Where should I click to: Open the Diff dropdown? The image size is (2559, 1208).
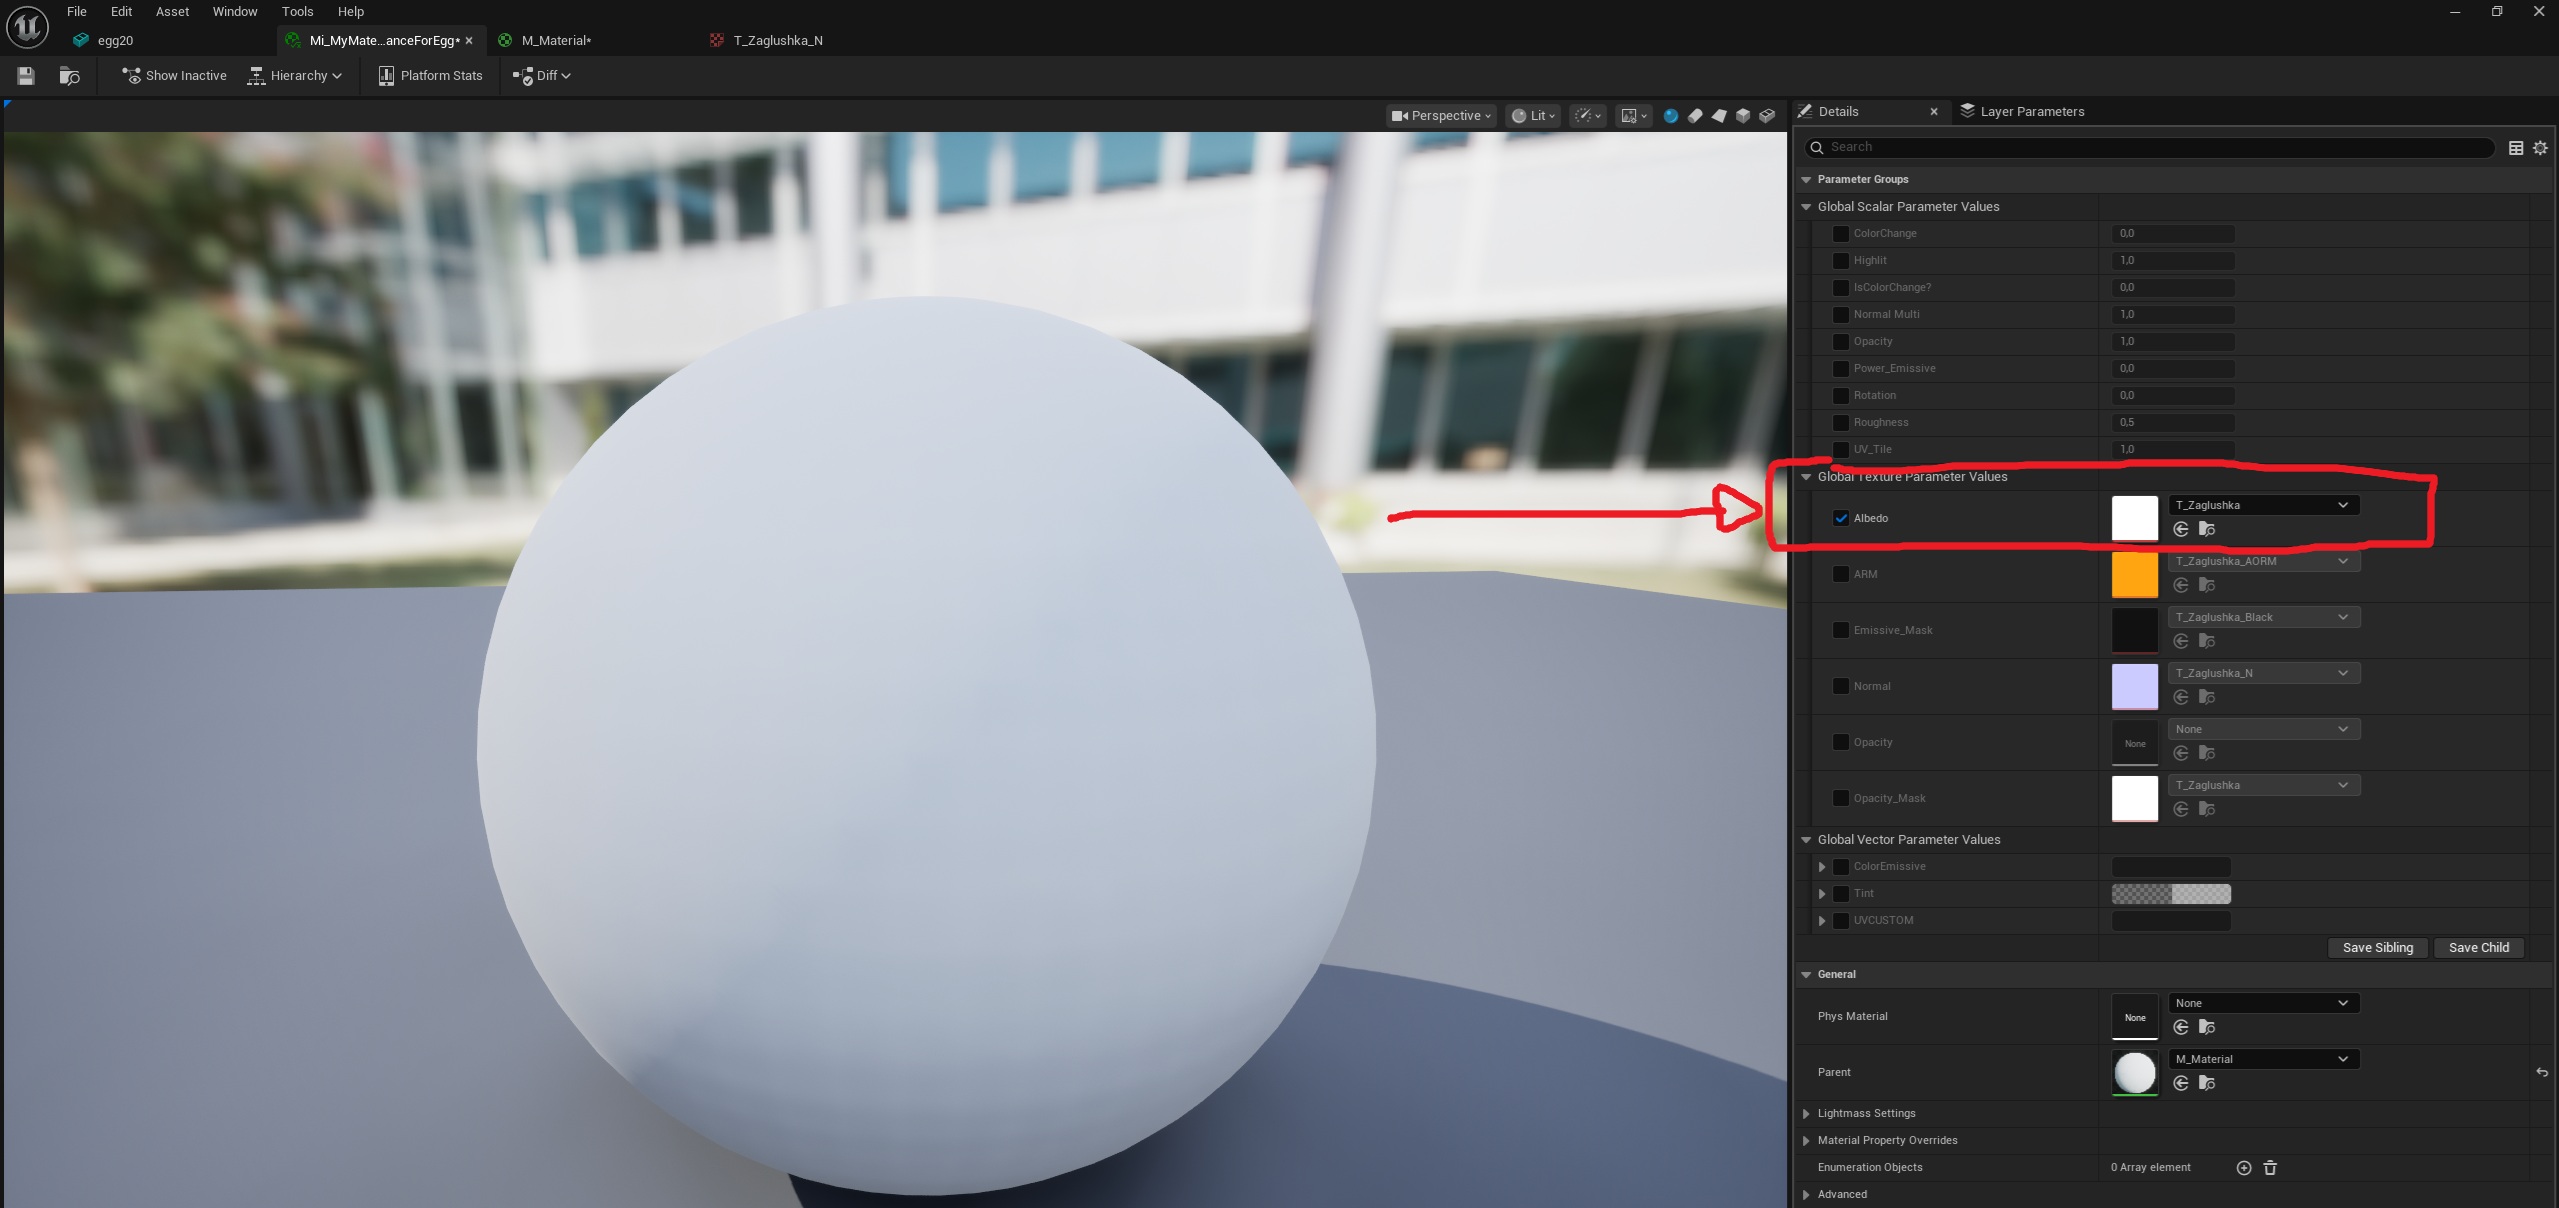pos(541,76)
